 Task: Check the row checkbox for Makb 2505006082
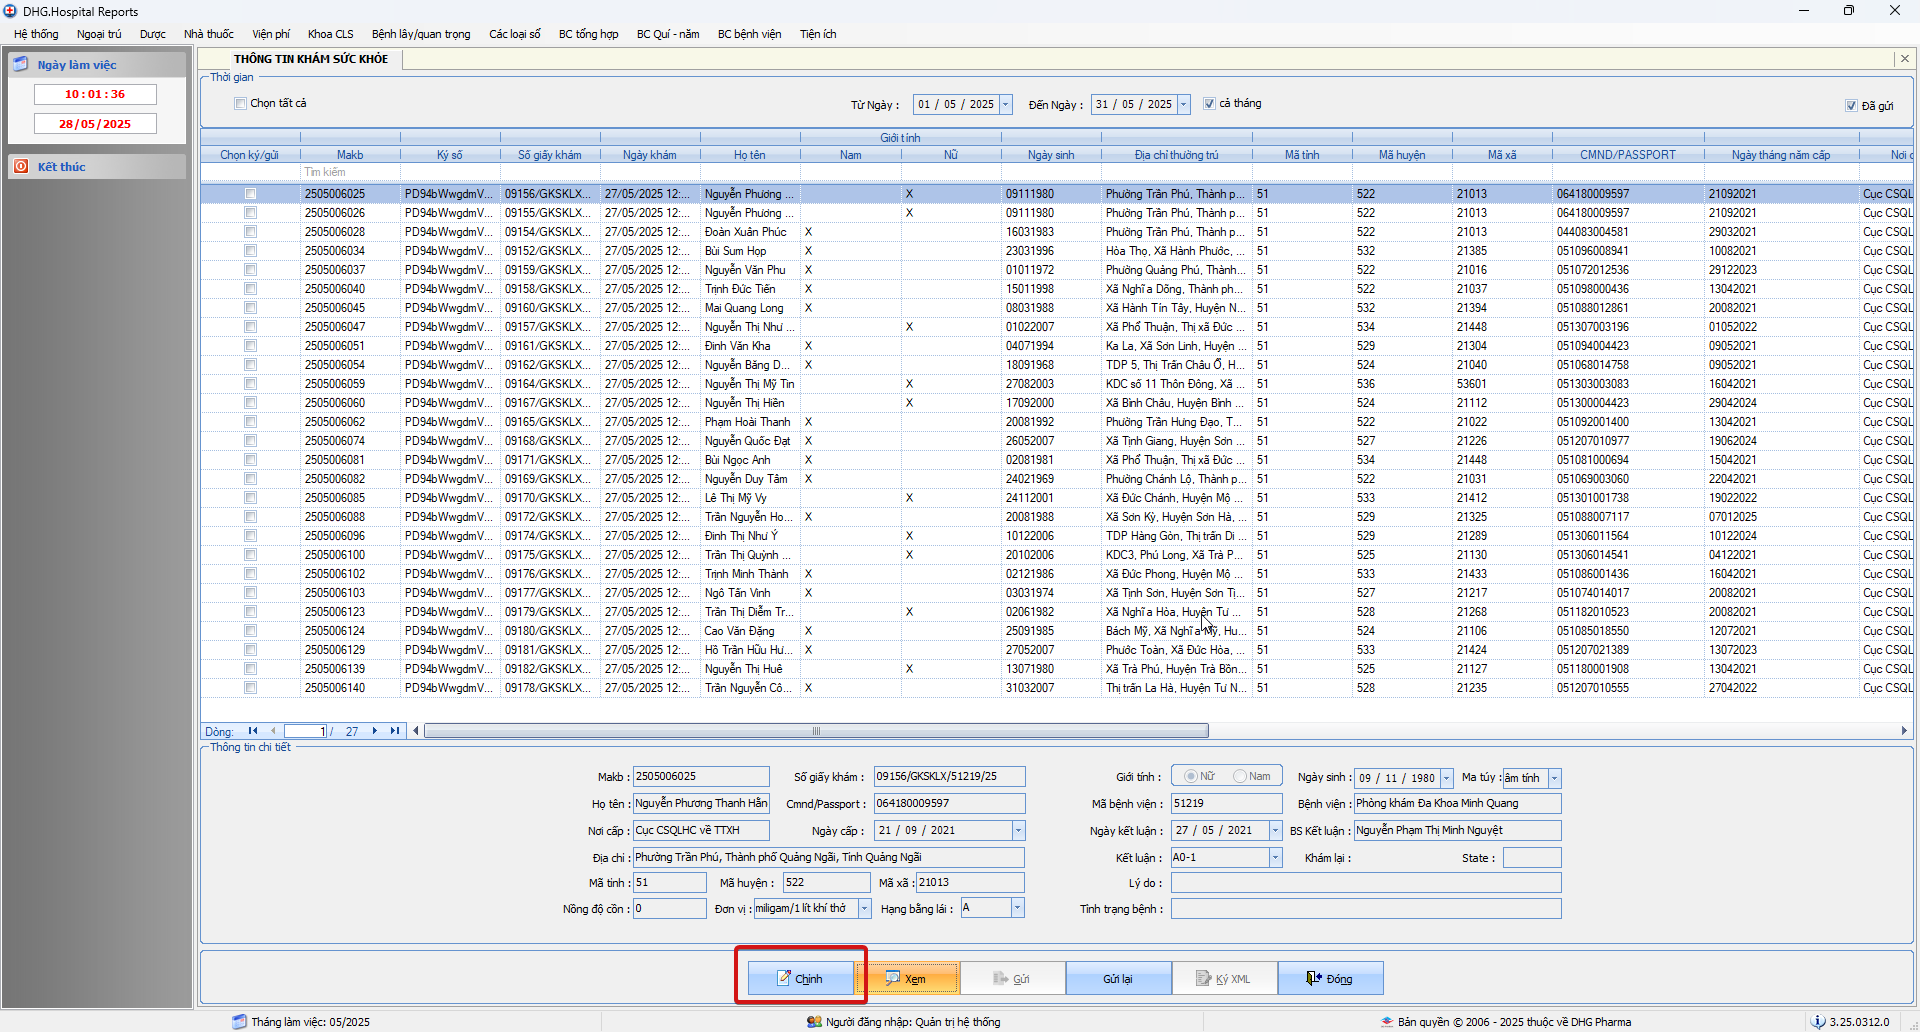[250, 479]
